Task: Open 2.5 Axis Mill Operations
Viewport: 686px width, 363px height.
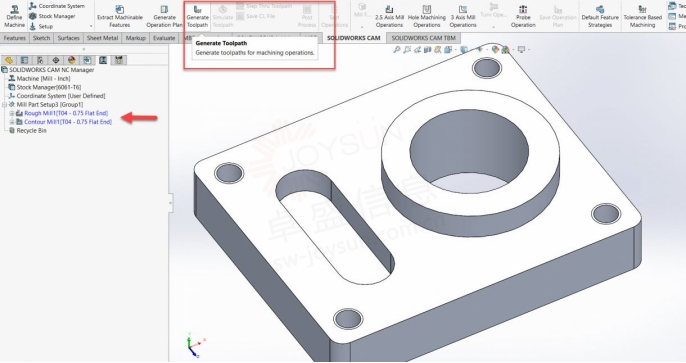Action: (389, 16)
